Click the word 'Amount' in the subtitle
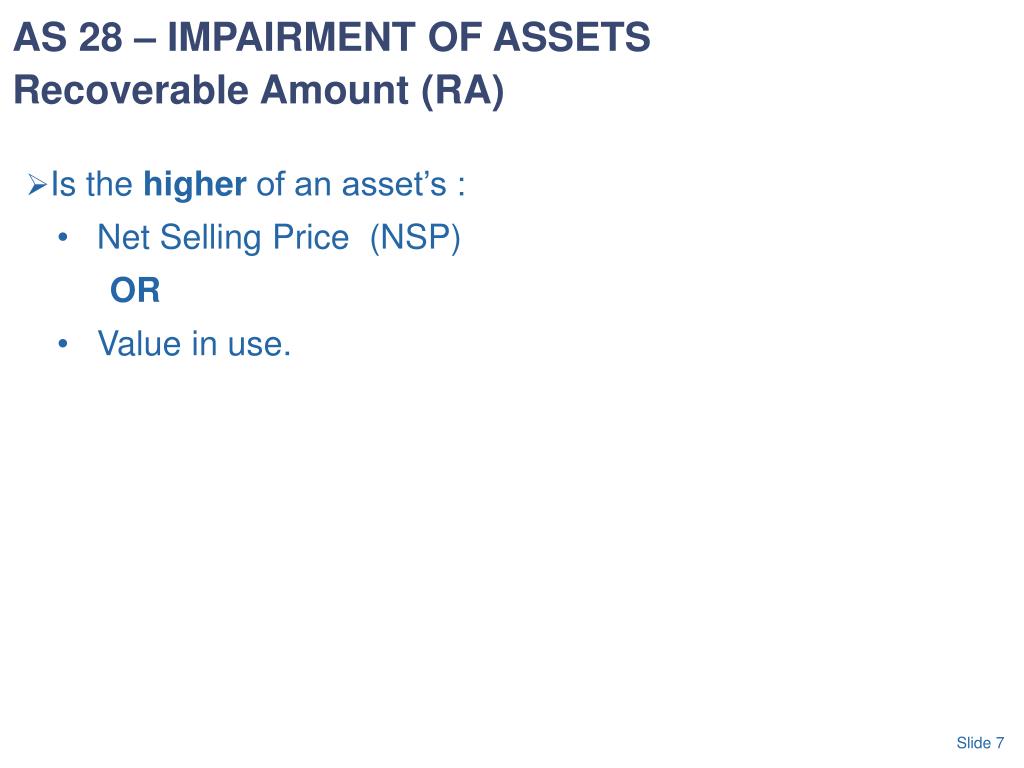 [x=334, y=89]
